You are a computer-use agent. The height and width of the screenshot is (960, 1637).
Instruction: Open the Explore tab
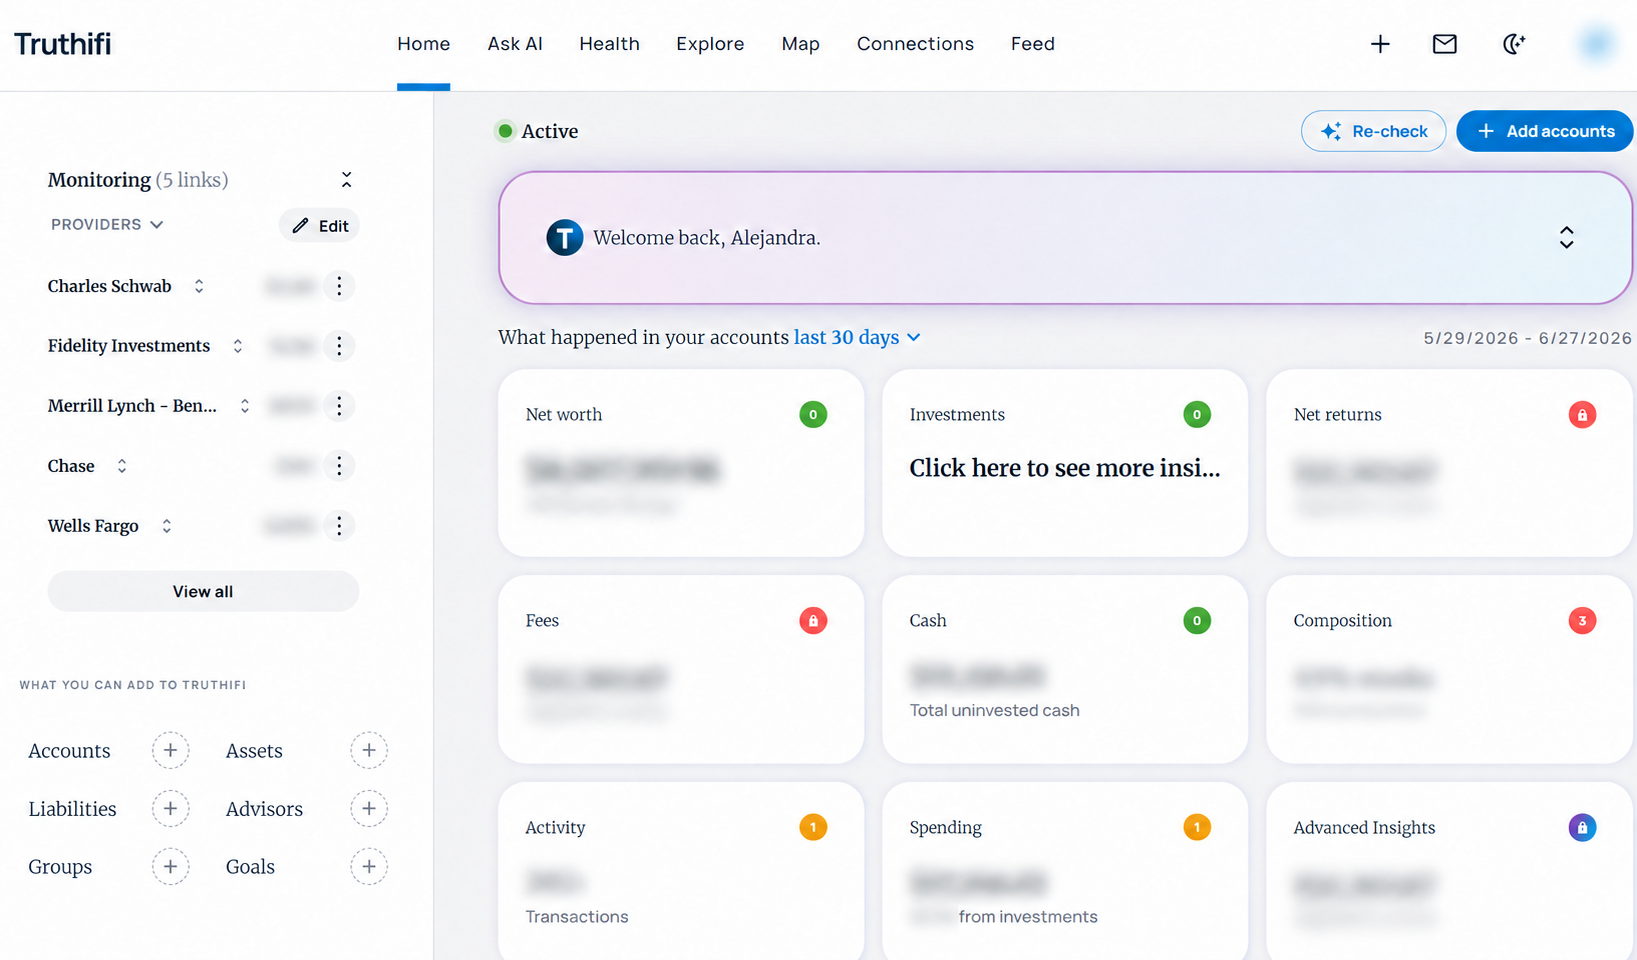[x=710, y=44]
